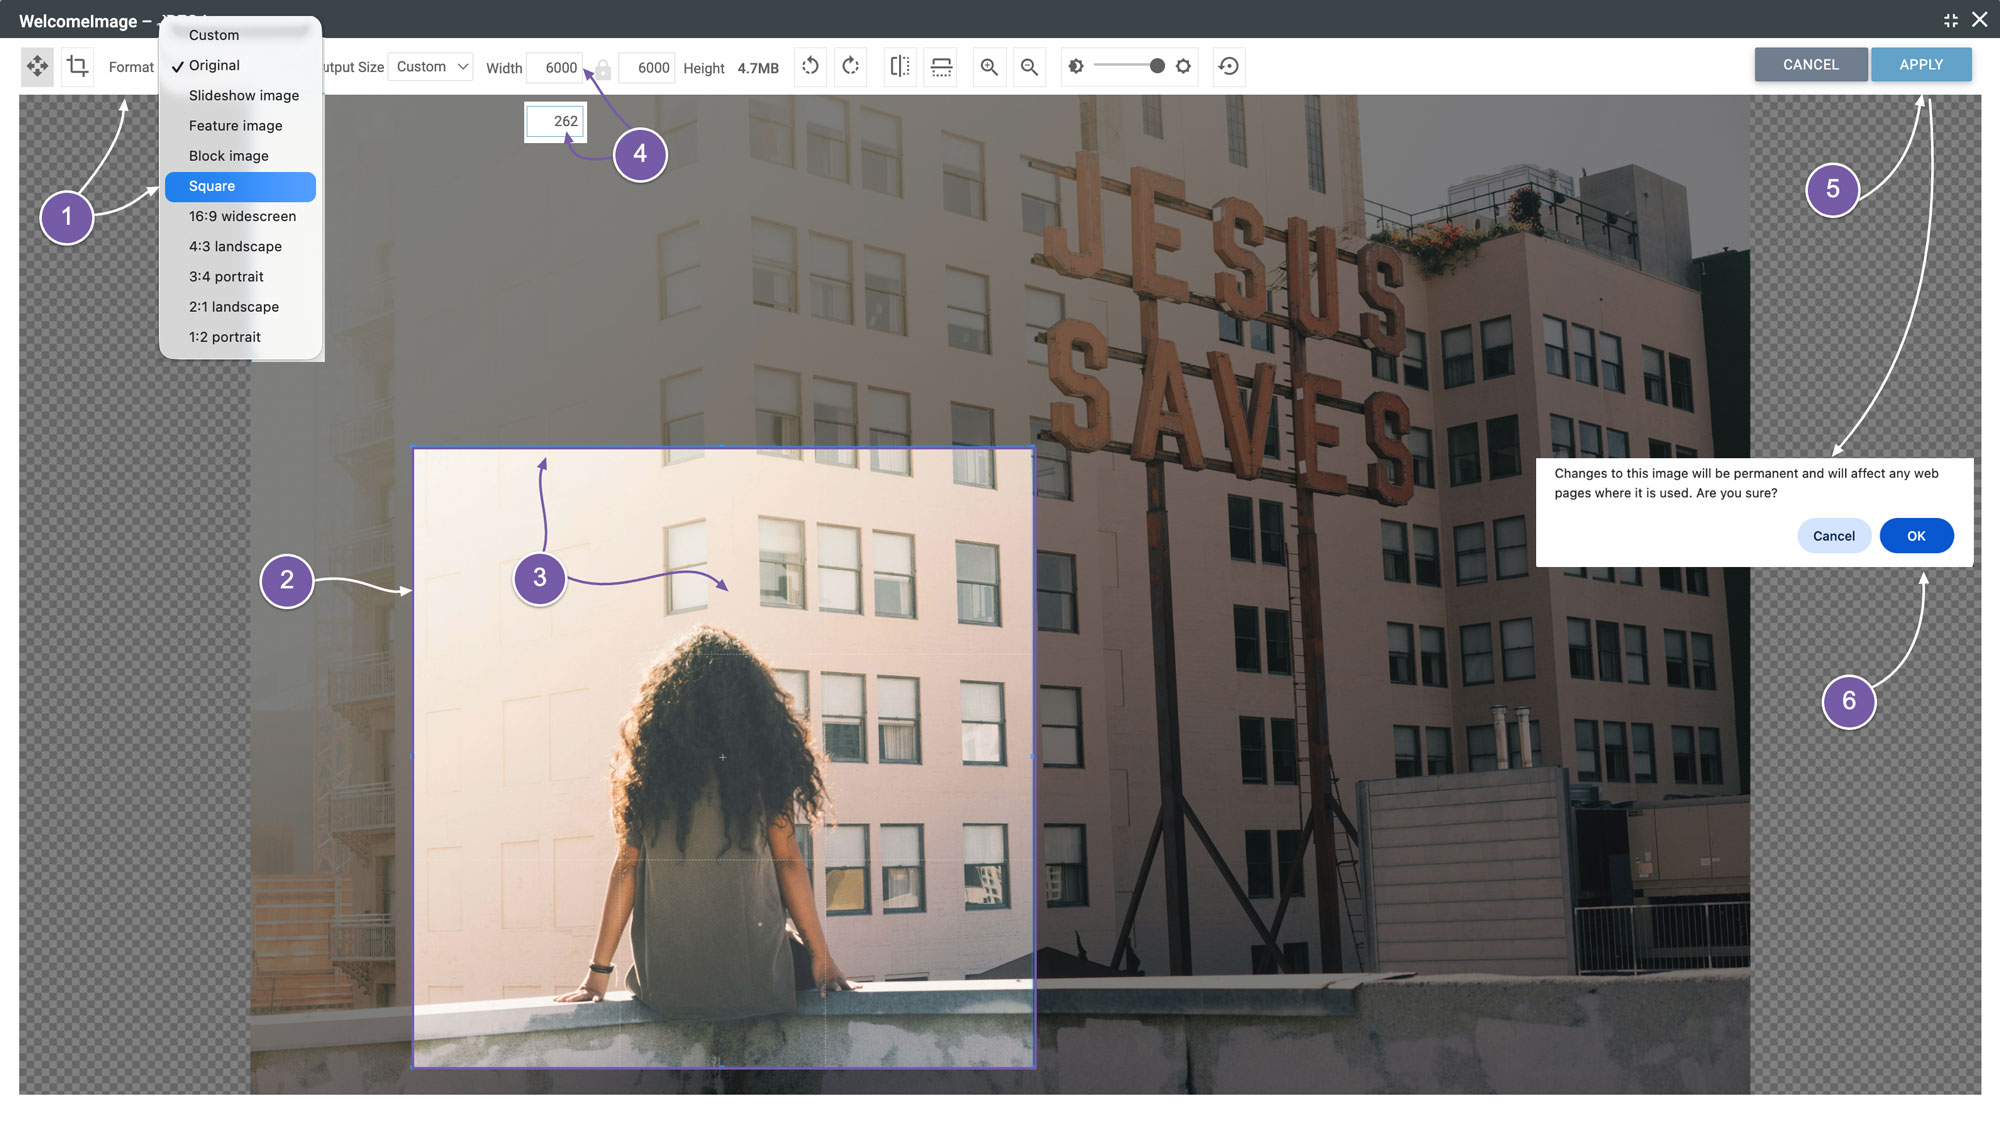The width and height of the screenshot is (2000, 1129).
Task: Click the Width input field
Action: [x=555, y=68]
